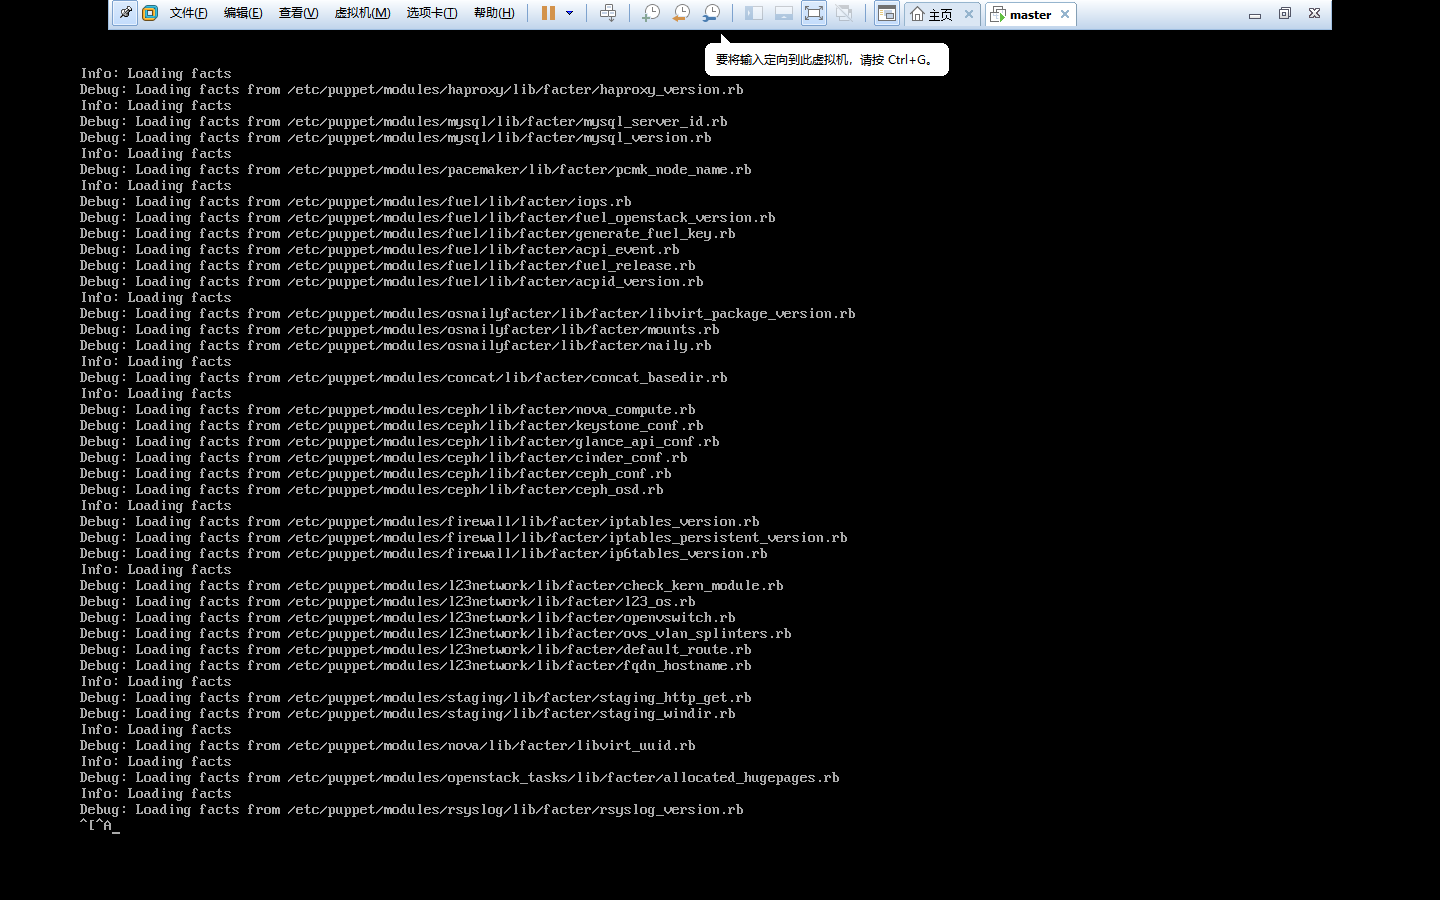Click the libvirt_package_version.rb debug line
1440x900 pixels.
[468, 314]
